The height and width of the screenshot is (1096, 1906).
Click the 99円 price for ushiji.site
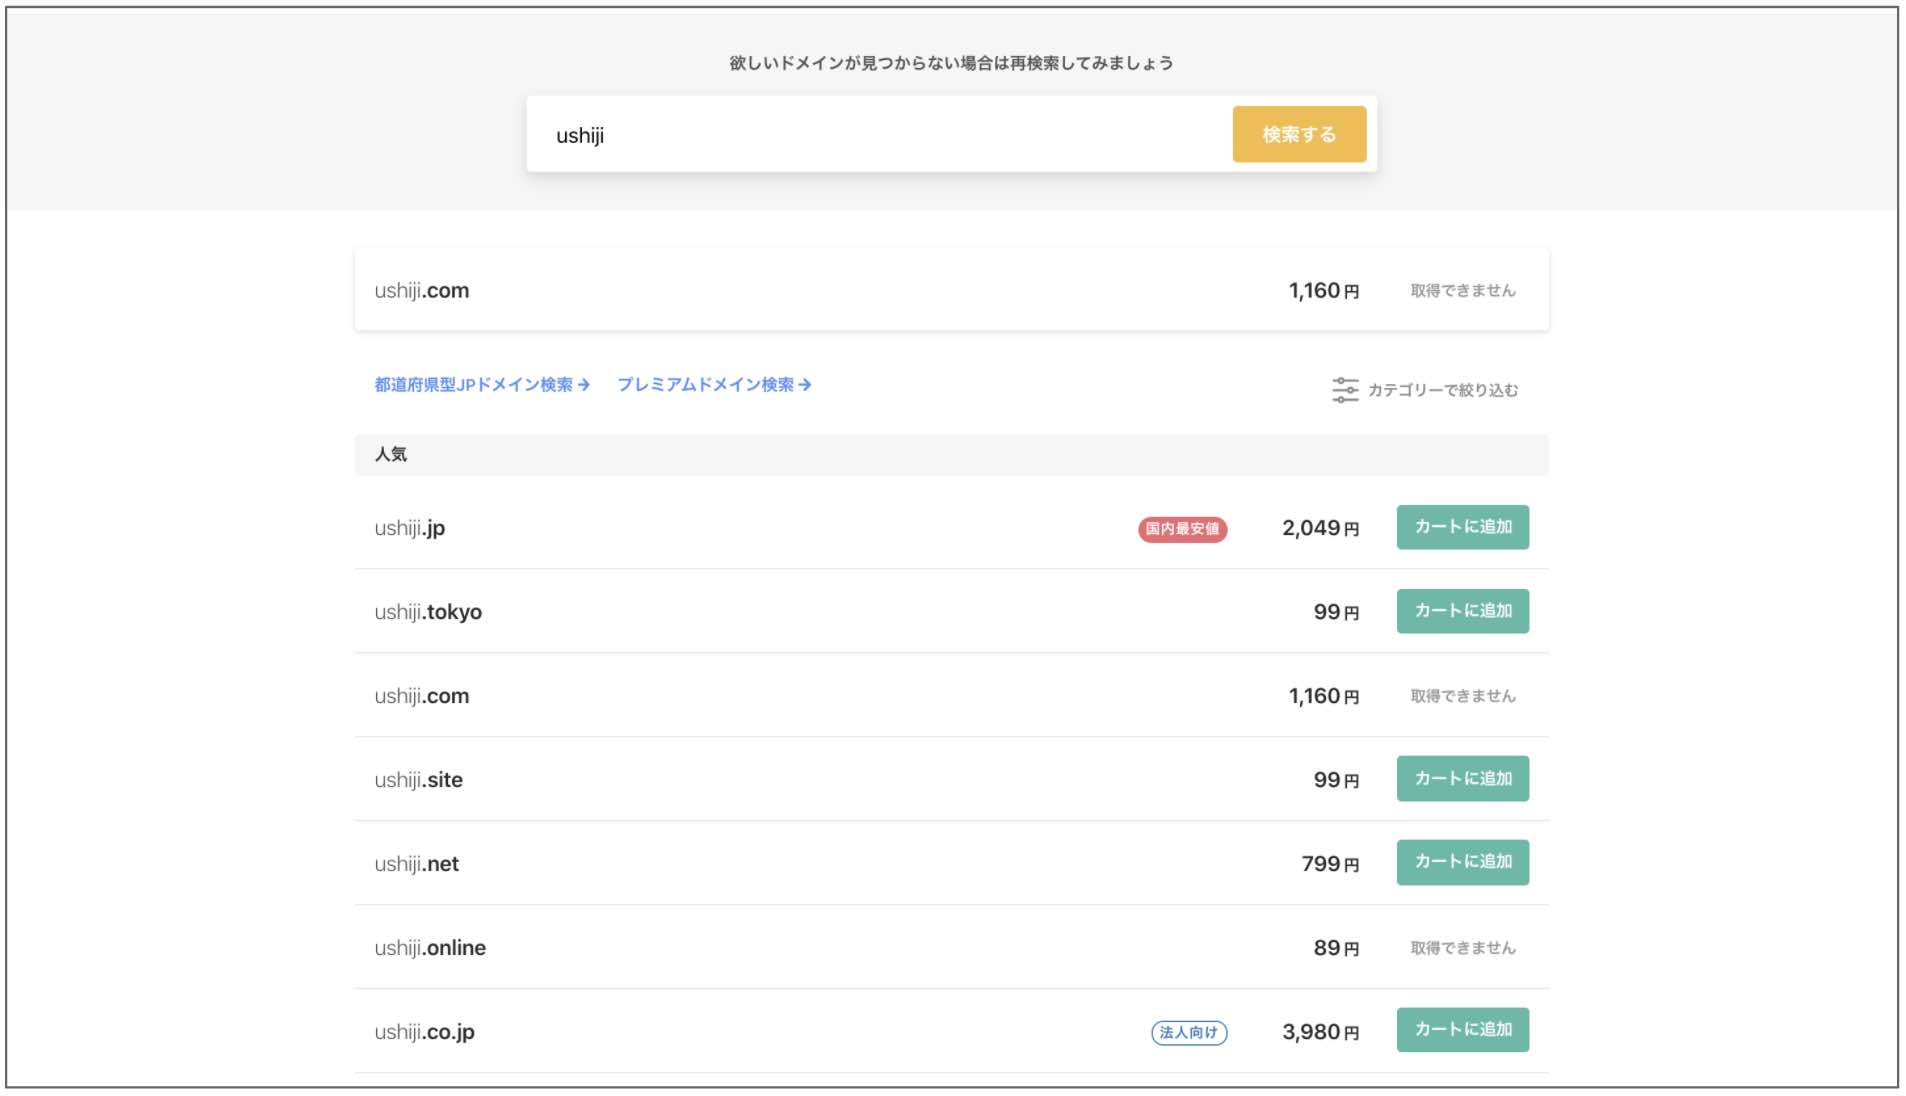pyautogui.click(x=1336, y=780)
